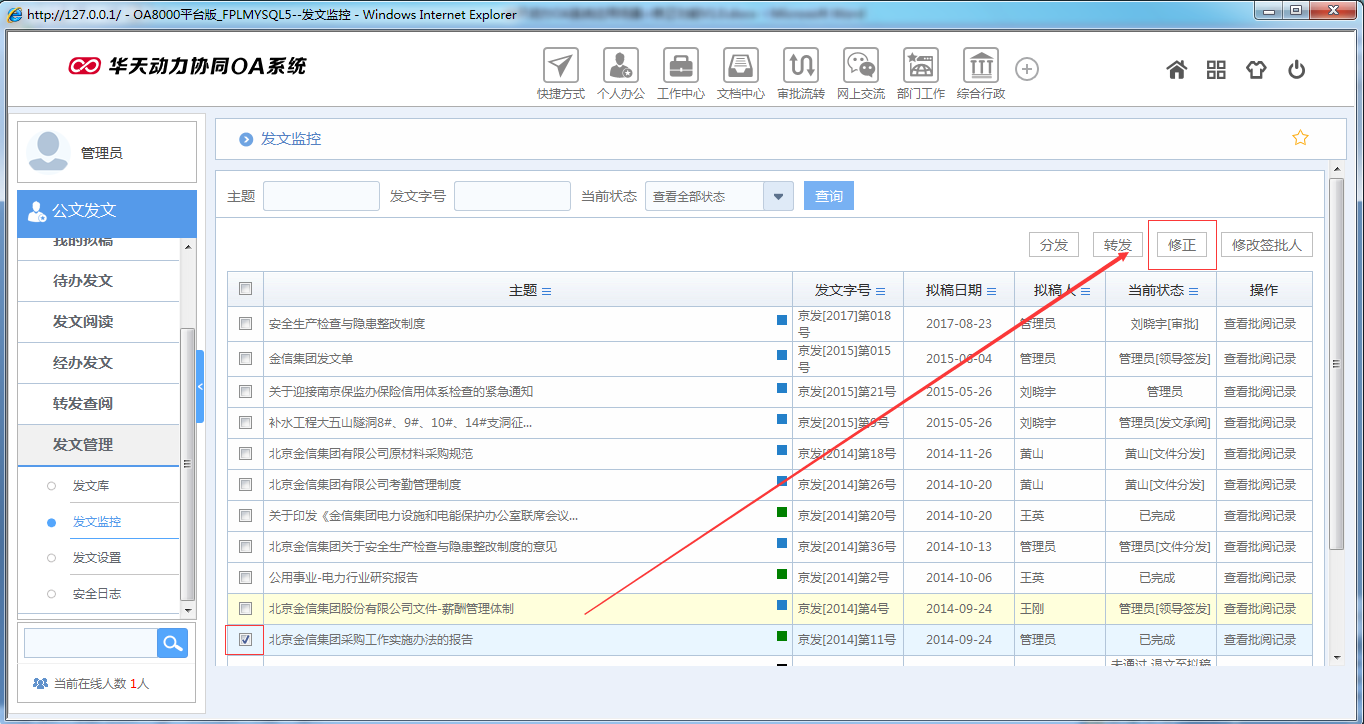Click the sidebar search magnifier icon
1364x724 pixels.
click(171, 642)
